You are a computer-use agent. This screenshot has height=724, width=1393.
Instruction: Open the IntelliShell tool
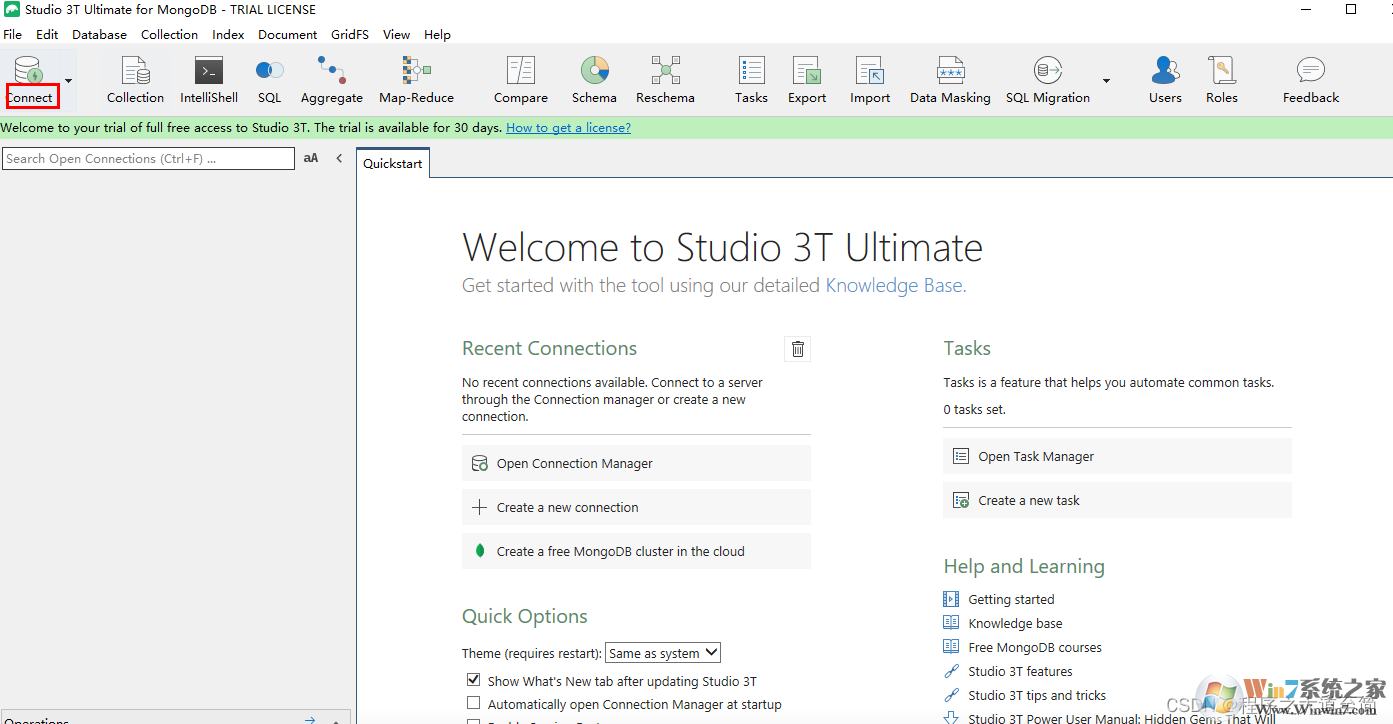[208, 80]
